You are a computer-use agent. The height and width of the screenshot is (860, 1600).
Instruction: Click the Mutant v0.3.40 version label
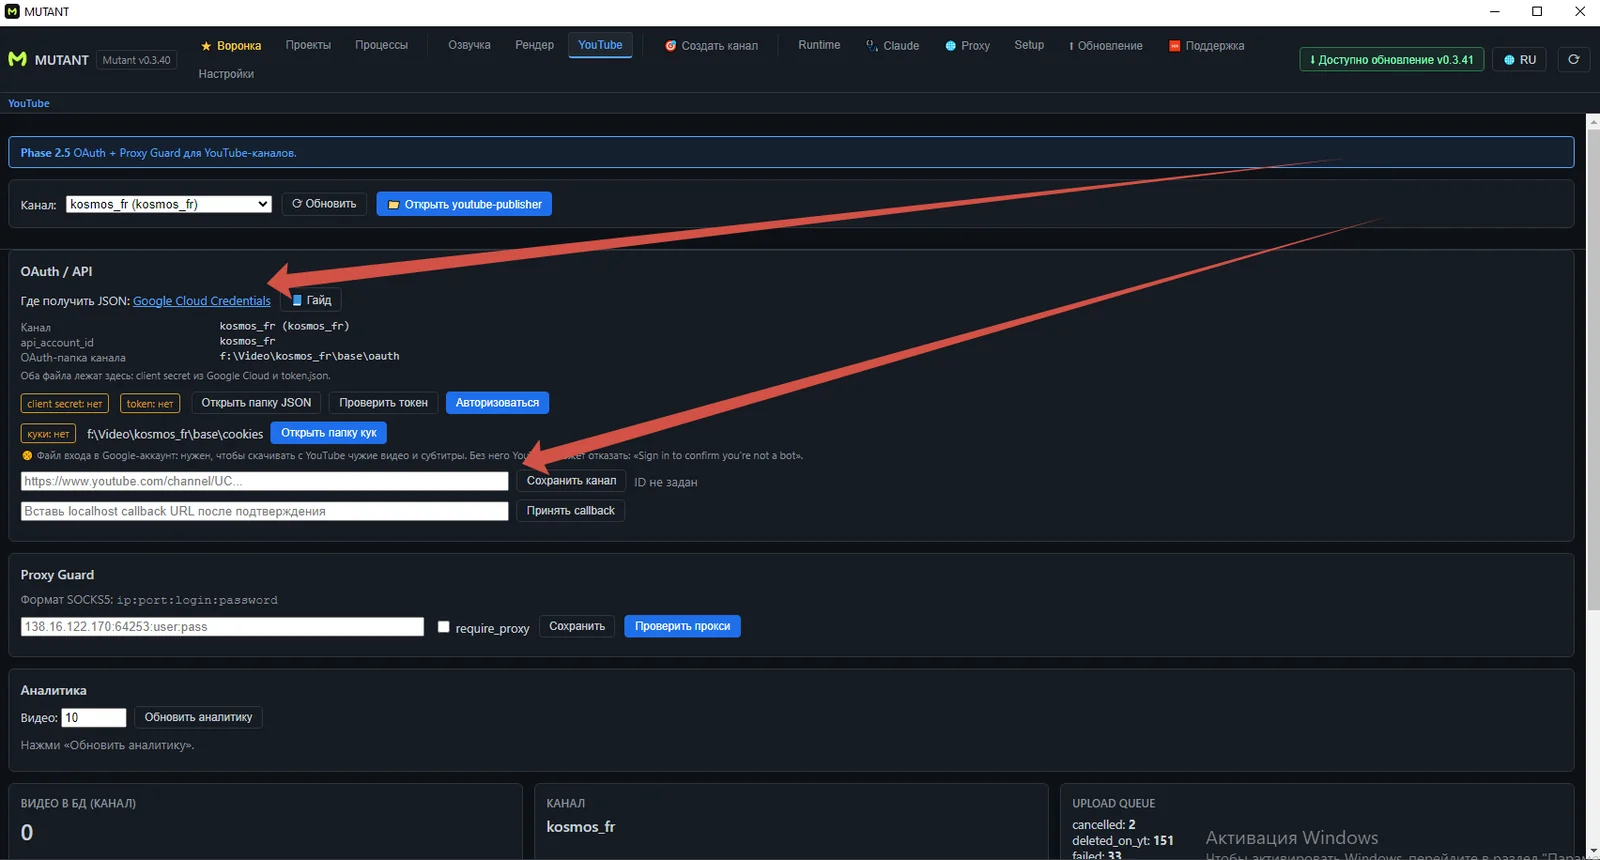136,60
